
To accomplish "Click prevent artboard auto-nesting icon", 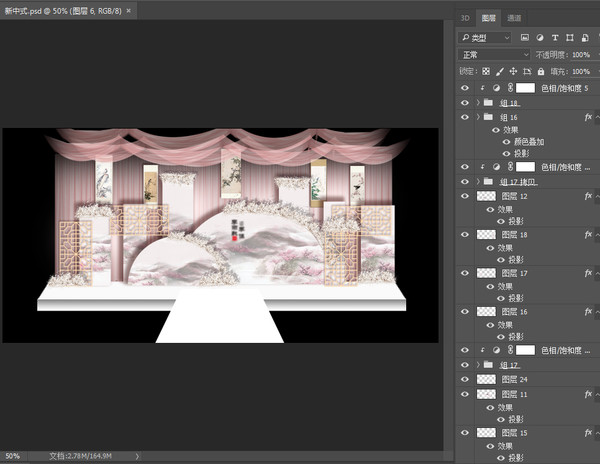I will click(x=527, y=72).
